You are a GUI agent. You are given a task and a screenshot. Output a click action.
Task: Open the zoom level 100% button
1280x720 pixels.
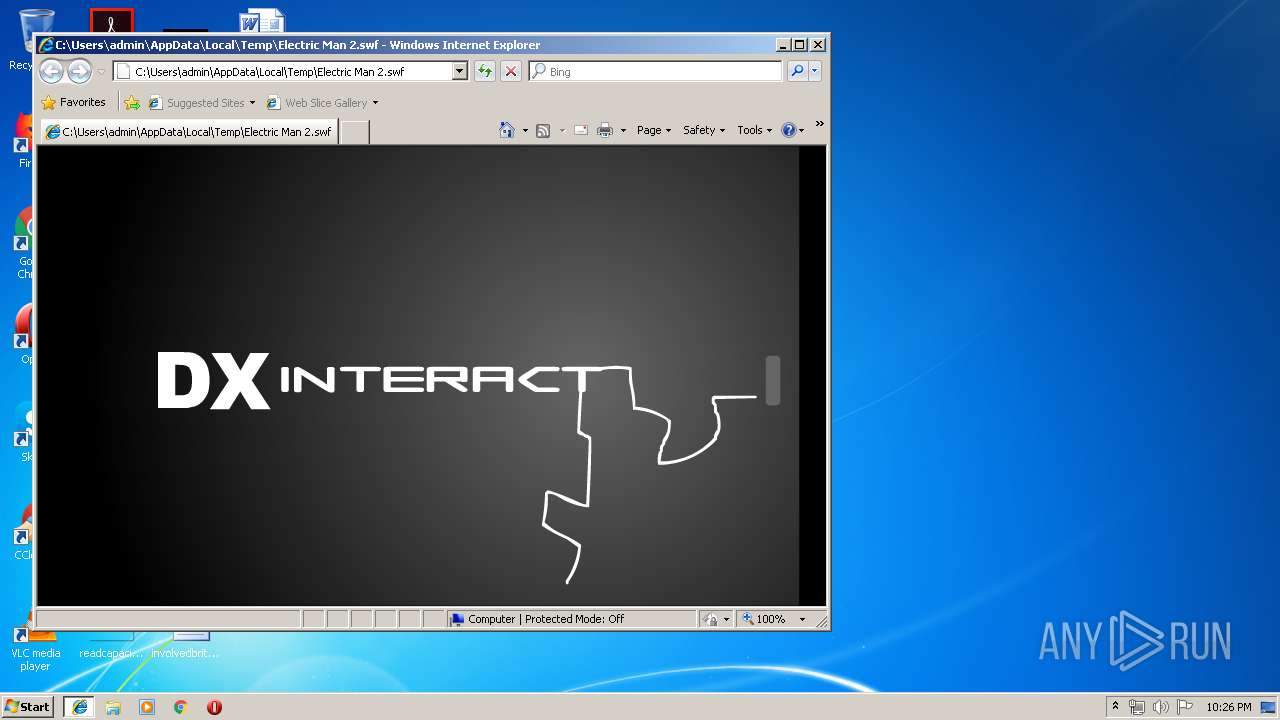765,619
